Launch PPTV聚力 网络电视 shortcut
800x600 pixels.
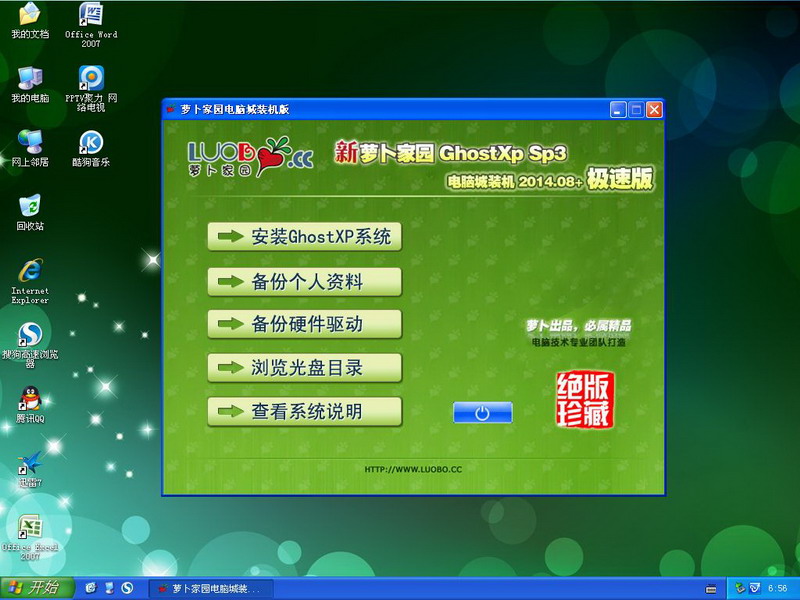(x=91, y=89)
